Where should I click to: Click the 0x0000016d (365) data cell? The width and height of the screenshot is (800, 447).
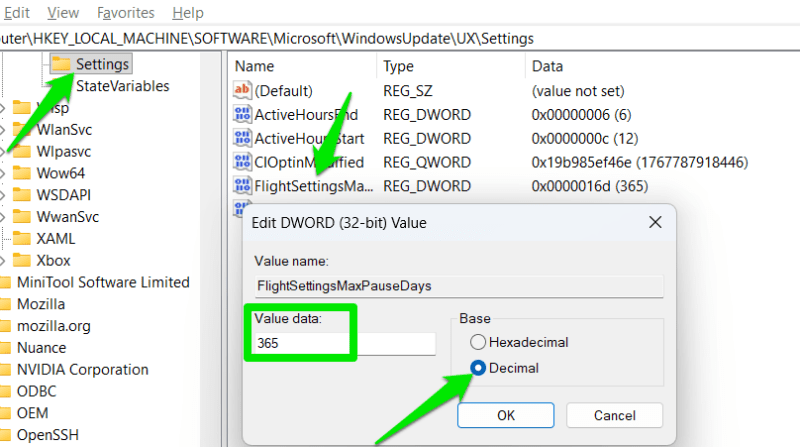point(589,186)
